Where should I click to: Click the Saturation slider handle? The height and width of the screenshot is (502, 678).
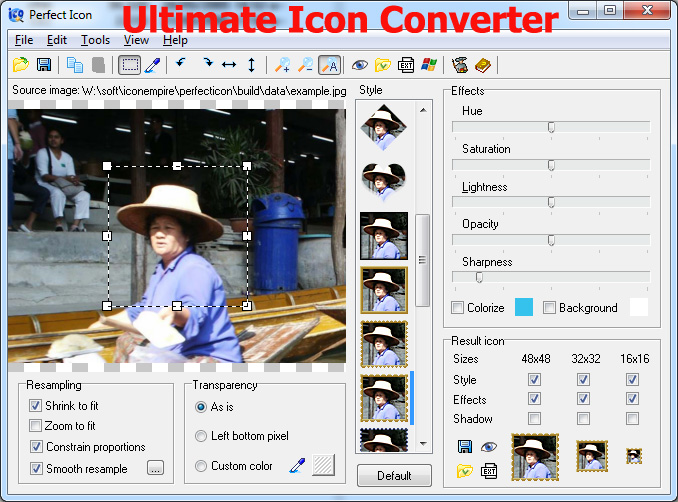551,165
